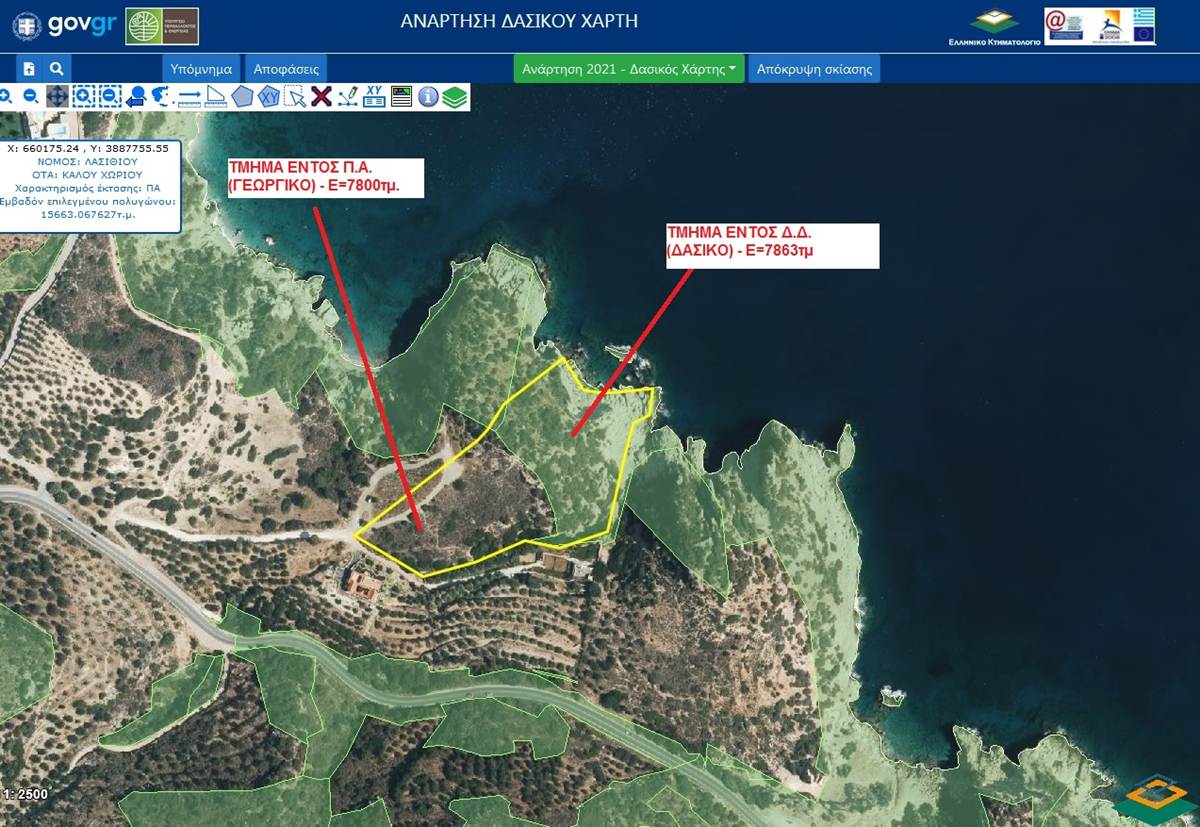Open the Αποφάσεις tab
Image resolution: width=1200 pixels, height=827 pixels.
click(x=286, y=69)
